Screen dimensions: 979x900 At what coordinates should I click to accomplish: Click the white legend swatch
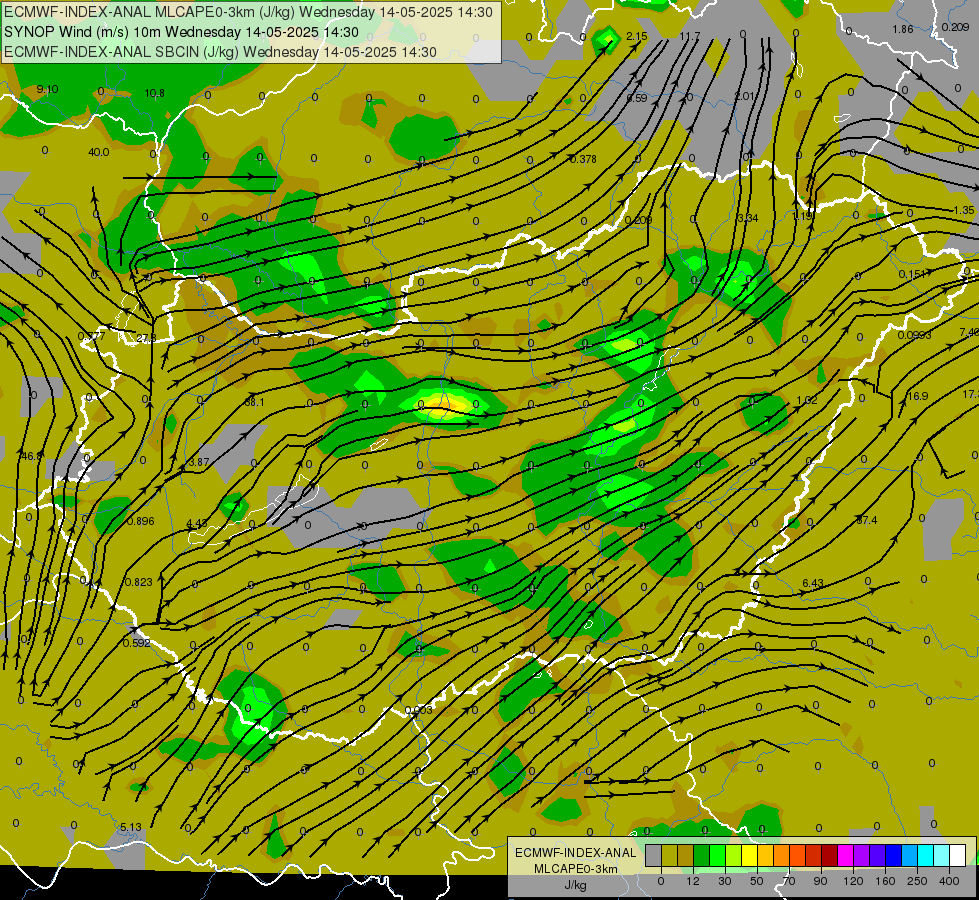[958, 855]
